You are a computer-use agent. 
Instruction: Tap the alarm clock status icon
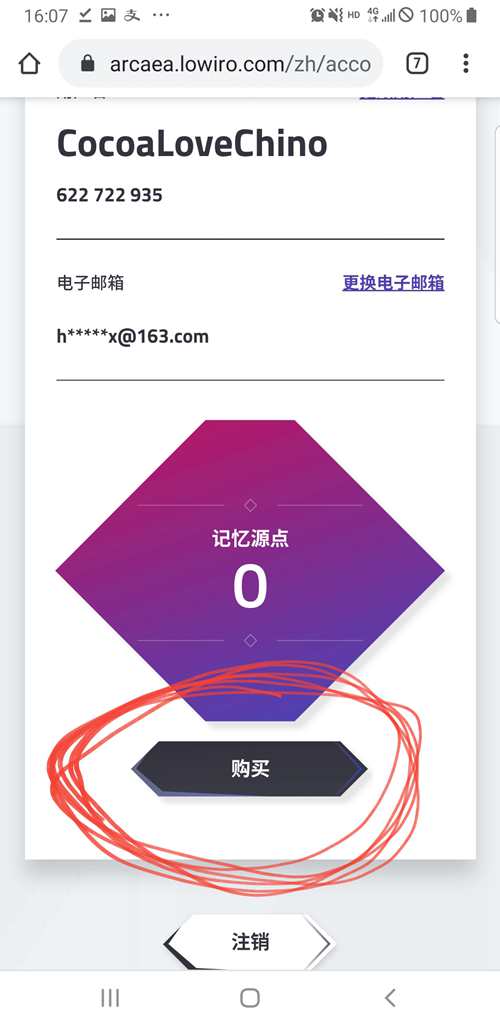(x=318, y=15)
